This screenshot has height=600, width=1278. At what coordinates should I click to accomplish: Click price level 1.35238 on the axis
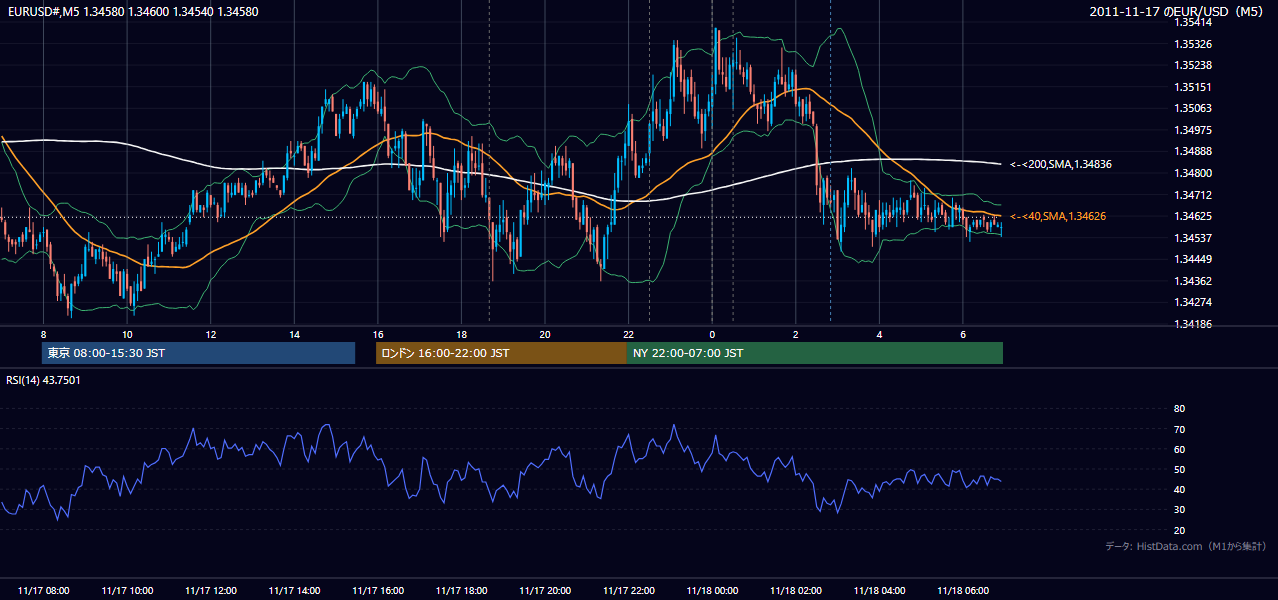(x=1193, y=65)
